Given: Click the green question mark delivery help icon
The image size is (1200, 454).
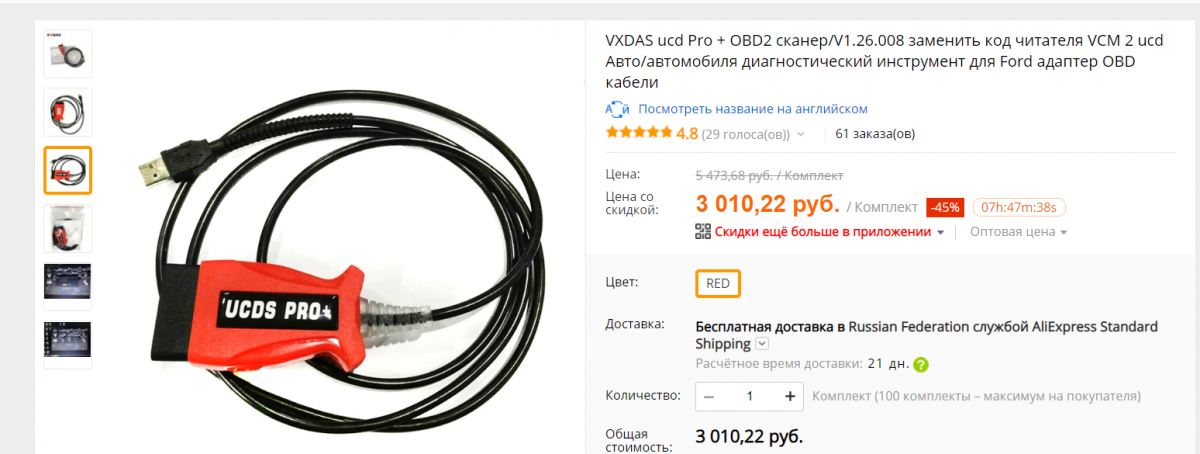Looking at the screenshot, I should (921, 365).
